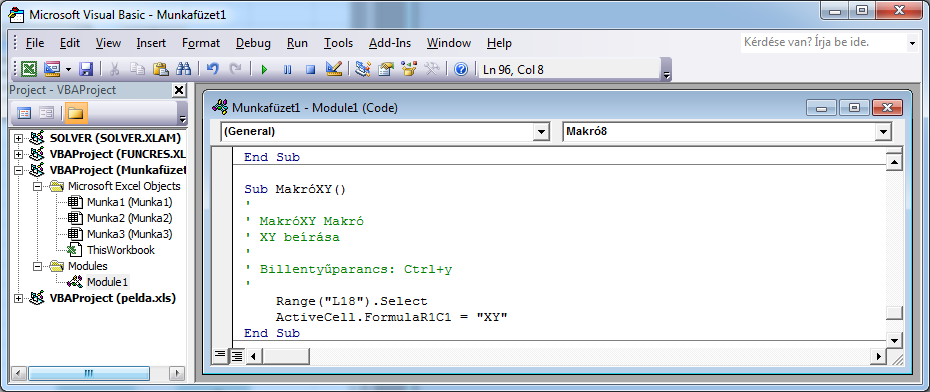
Task: Open the Debug menu
Action: pos(253,43)
